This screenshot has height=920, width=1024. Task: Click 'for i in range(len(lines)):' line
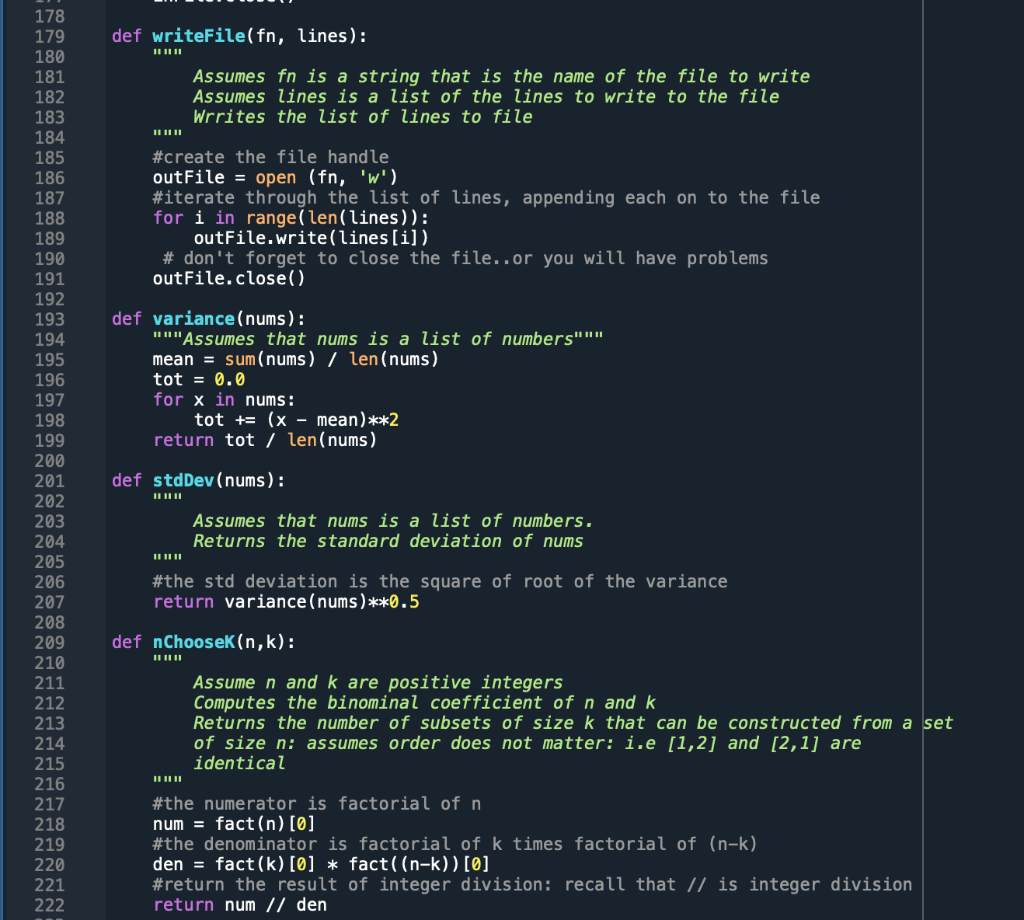291,218
